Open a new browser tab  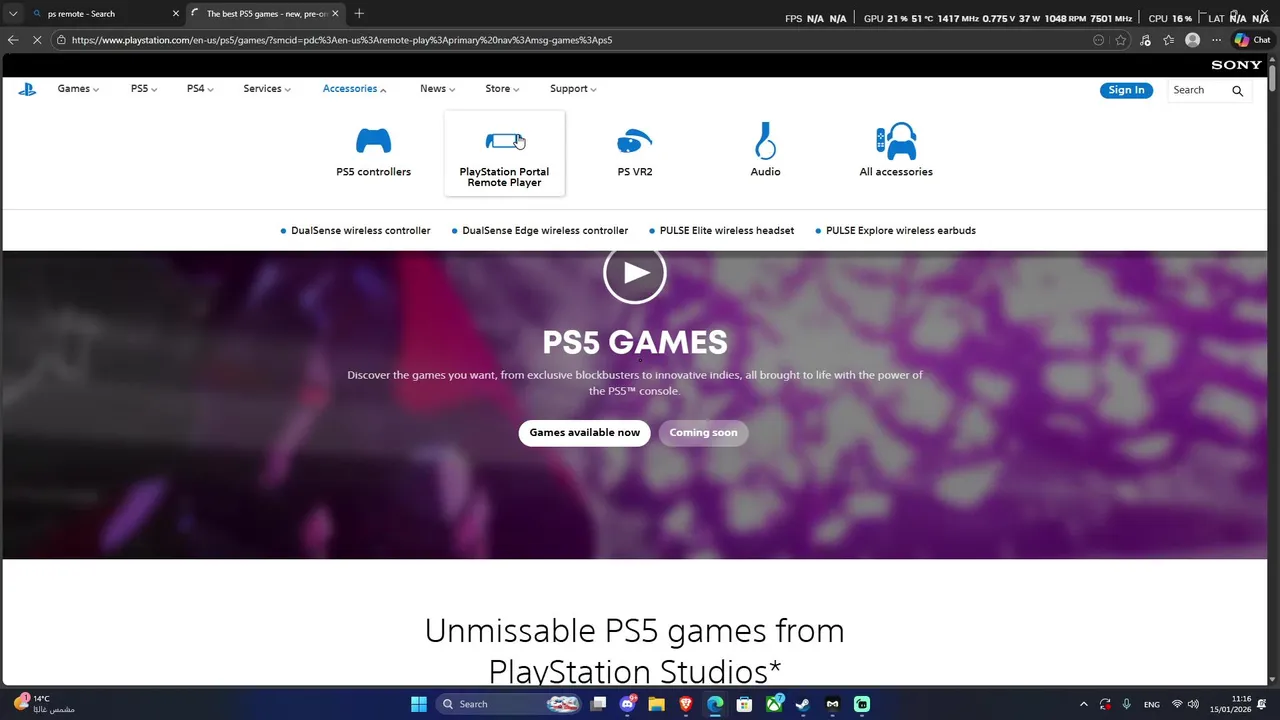point(359,14)
